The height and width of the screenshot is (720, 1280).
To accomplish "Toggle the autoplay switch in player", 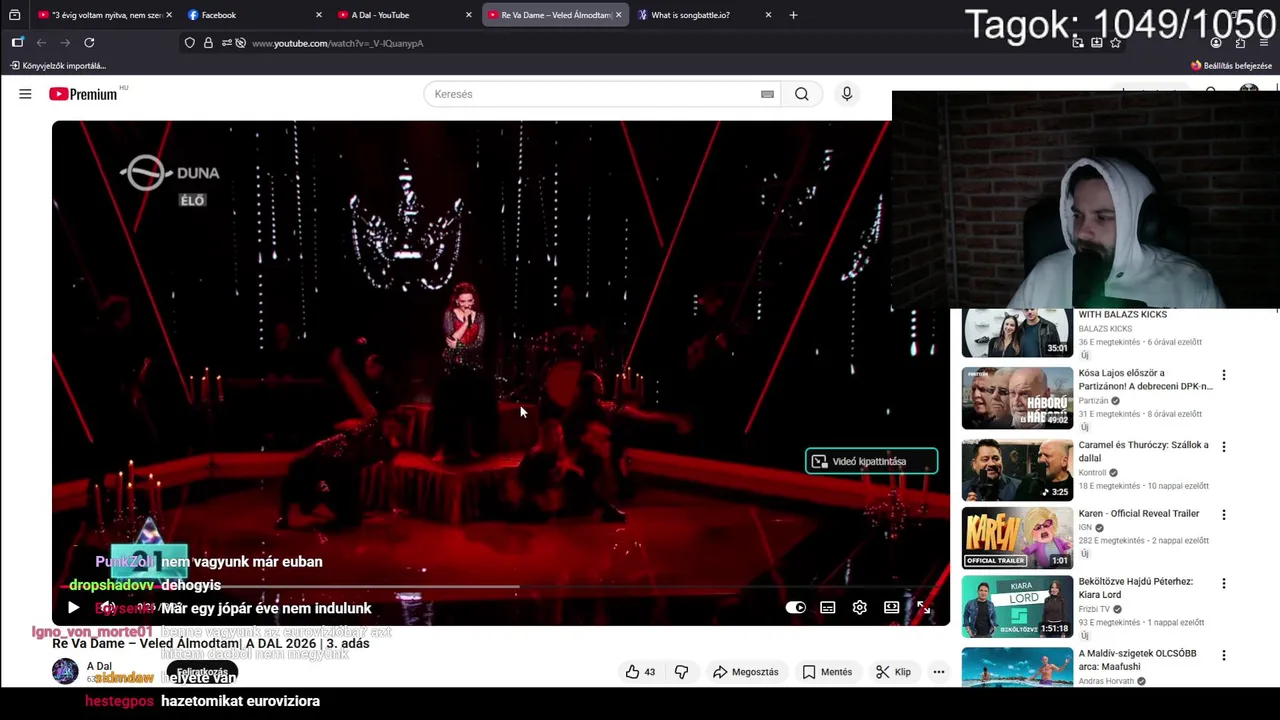I will pos(796,607).
